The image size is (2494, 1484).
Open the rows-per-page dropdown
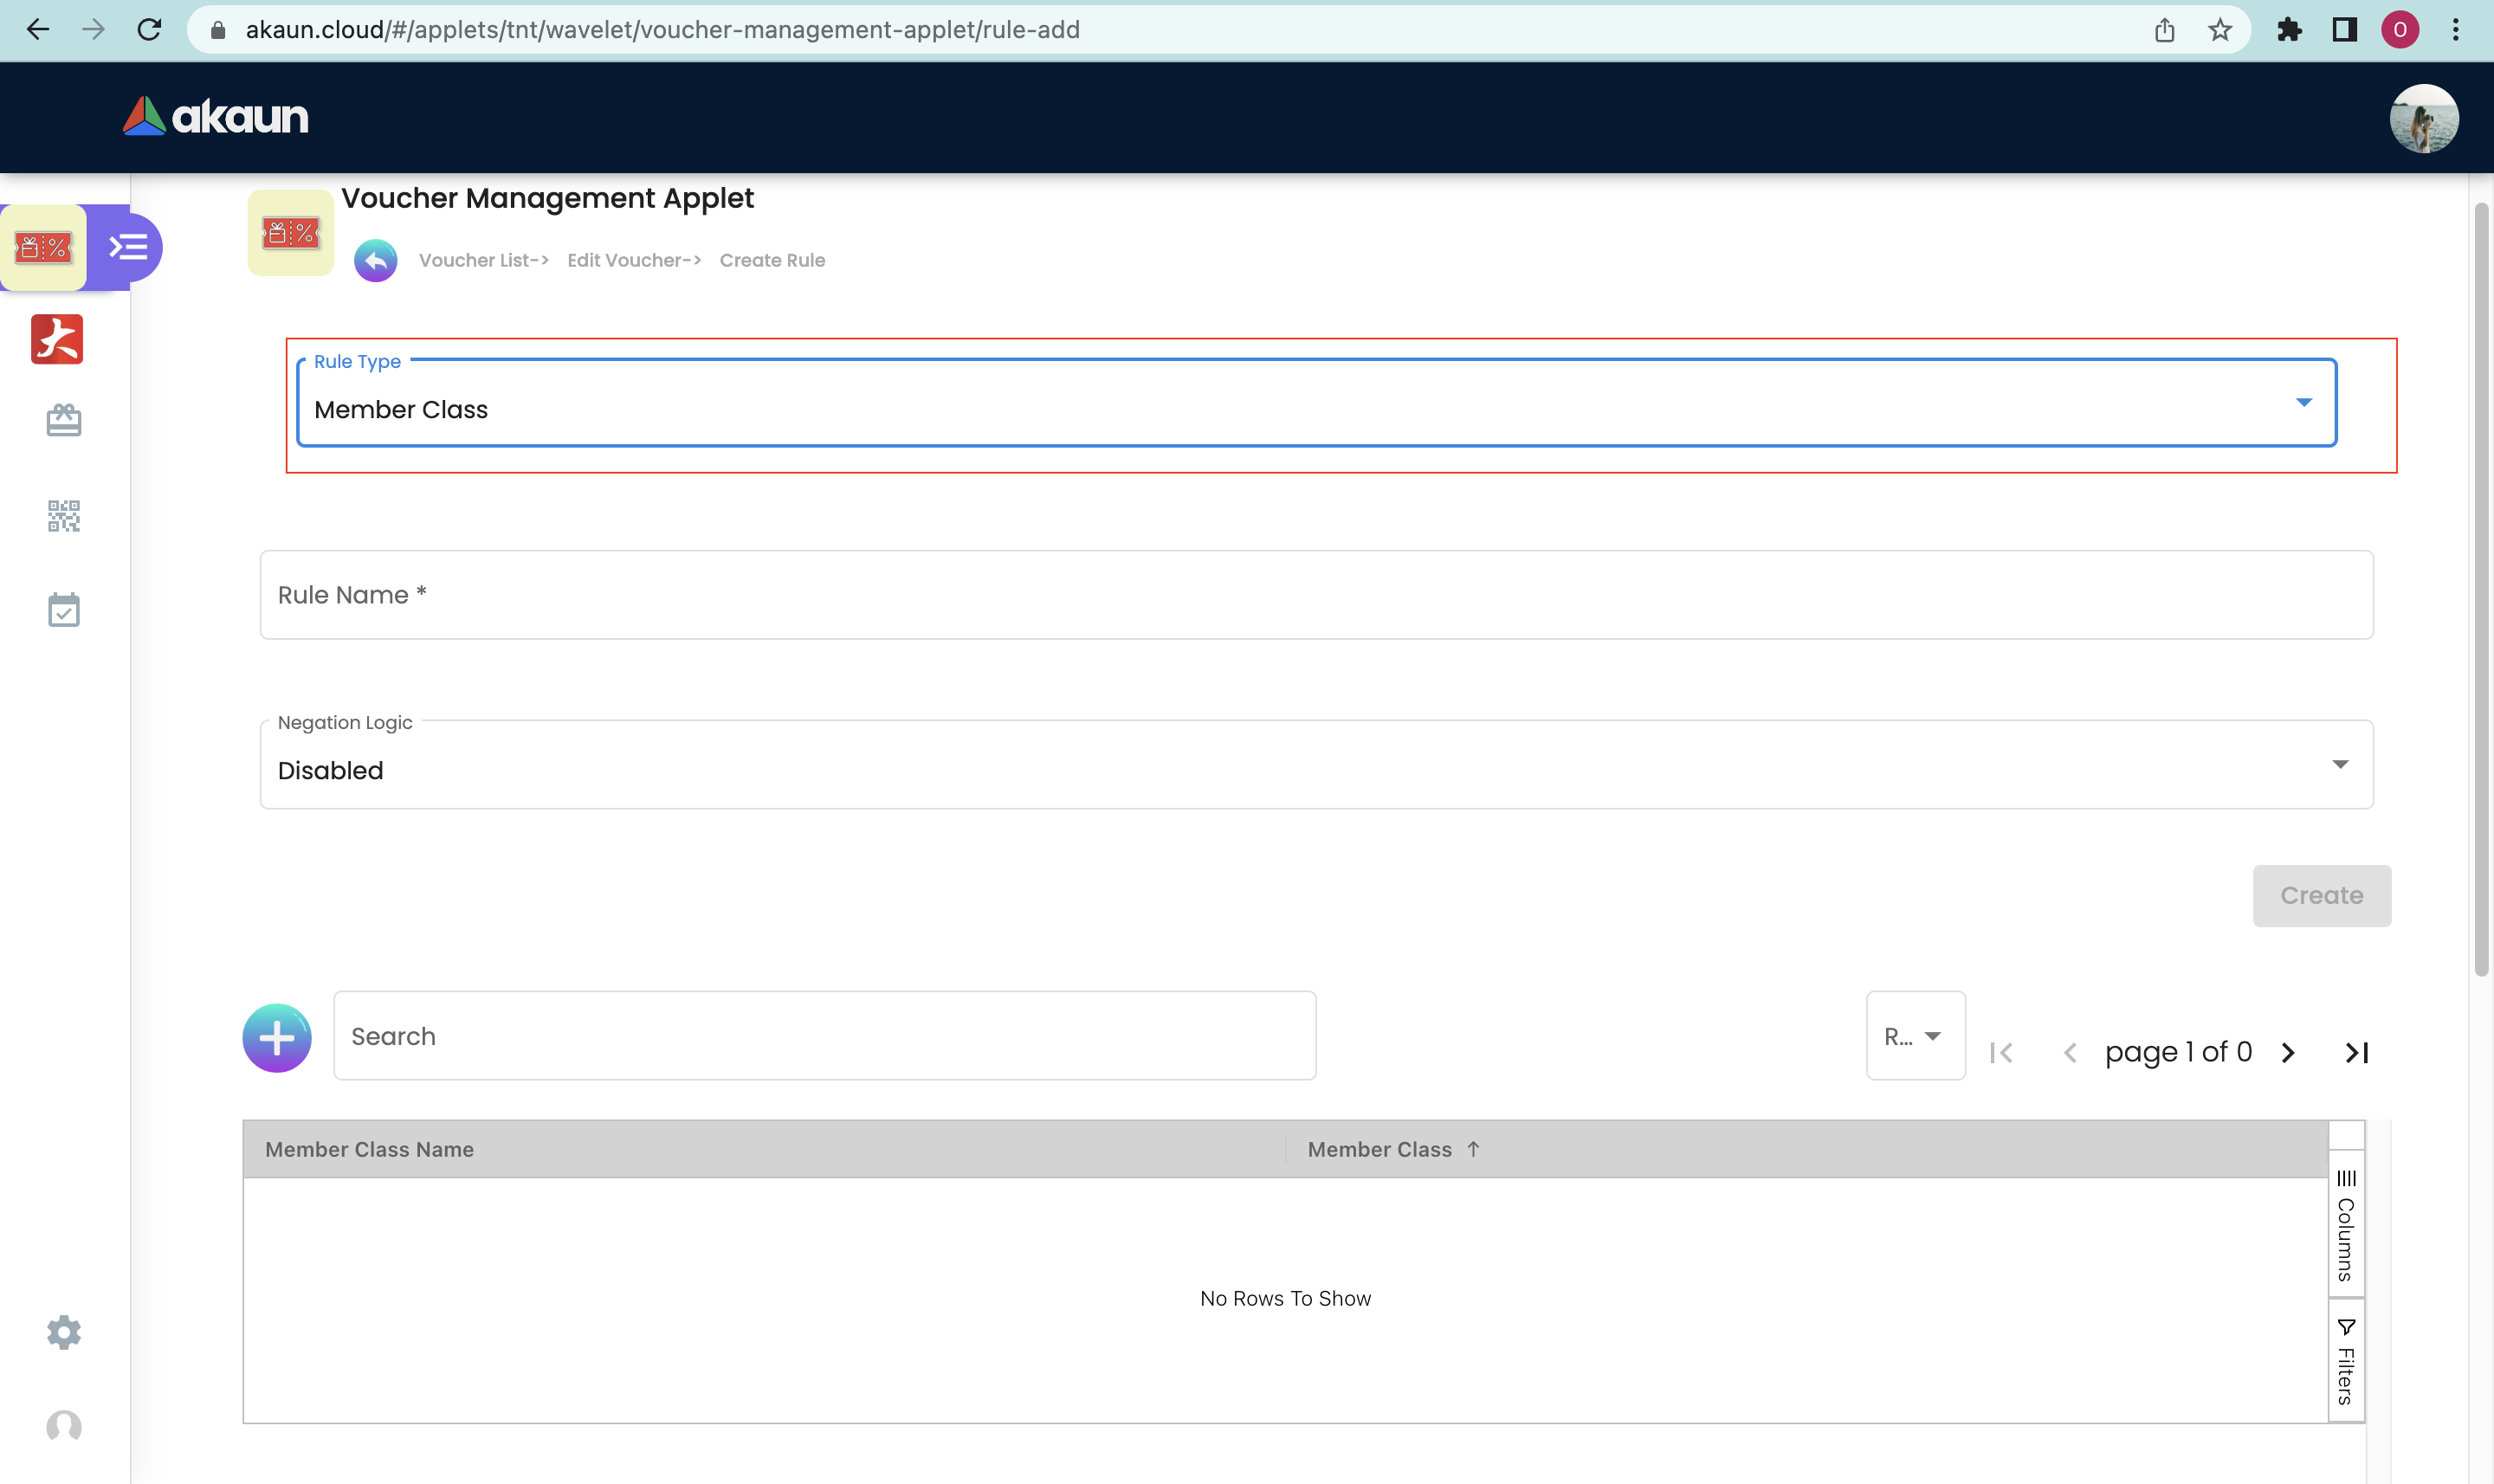pyautogui.click(x=1914, y=1036)
